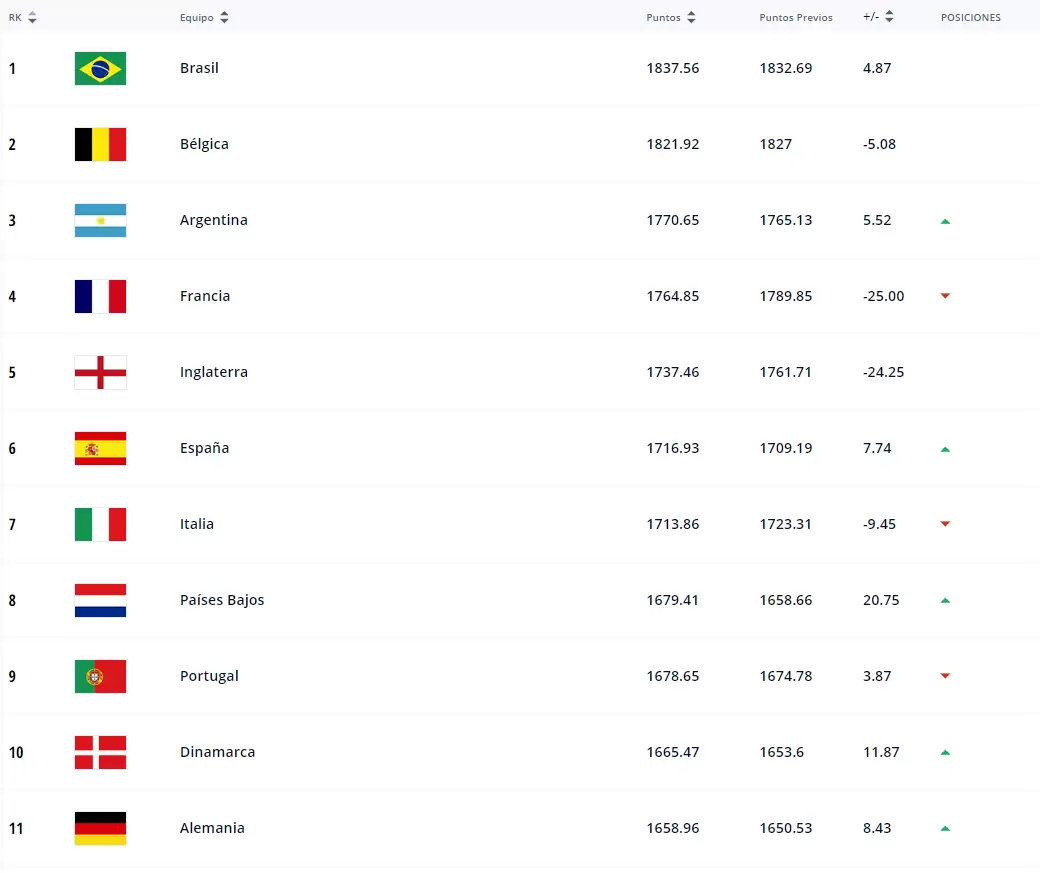Click the England flag icon

pos(100,372)
